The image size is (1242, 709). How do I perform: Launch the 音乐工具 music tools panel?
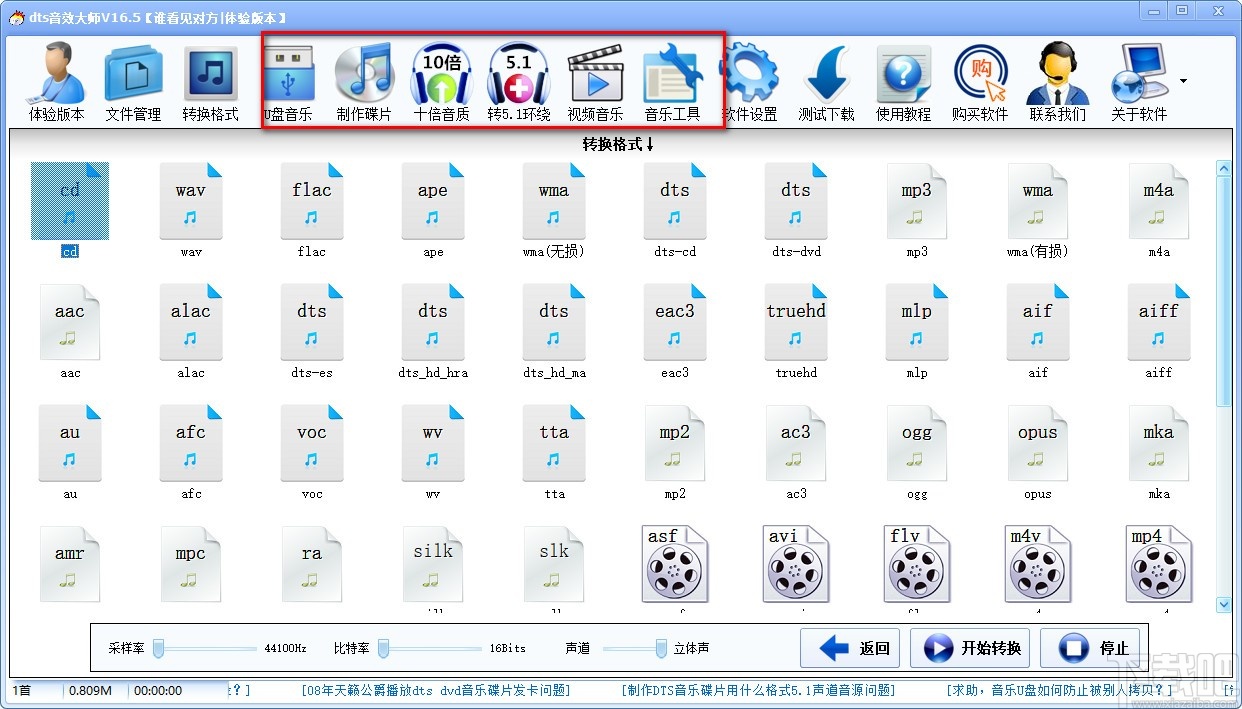[x=672, y=80]
